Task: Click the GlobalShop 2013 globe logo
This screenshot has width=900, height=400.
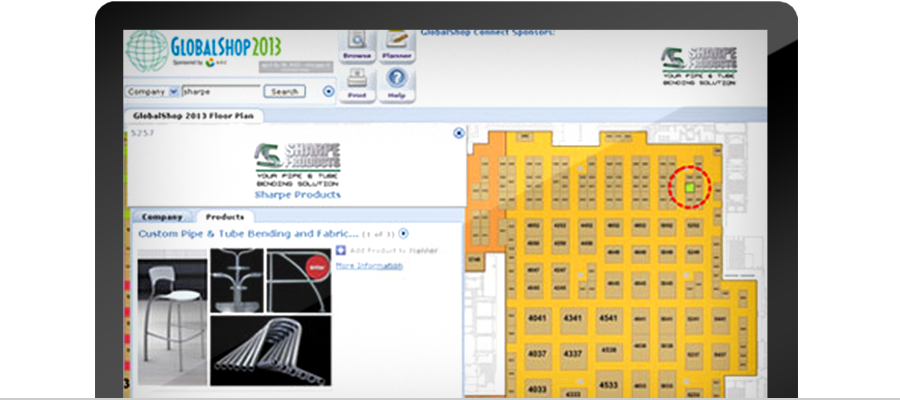Action: coord(146,51)
